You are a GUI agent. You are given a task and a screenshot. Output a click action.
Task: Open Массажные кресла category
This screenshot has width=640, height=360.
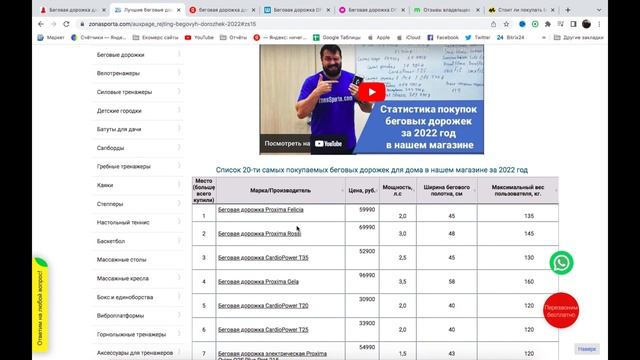tap(122, 278)
